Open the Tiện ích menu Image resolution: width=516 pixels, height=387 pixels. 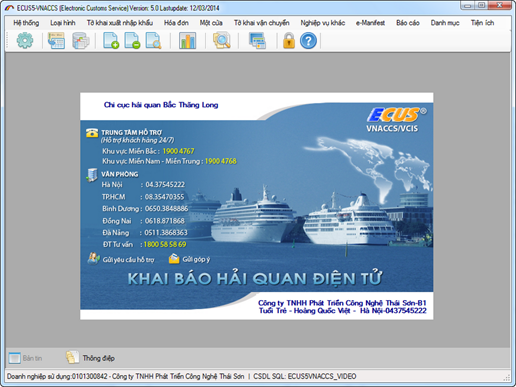click(482, 23)
